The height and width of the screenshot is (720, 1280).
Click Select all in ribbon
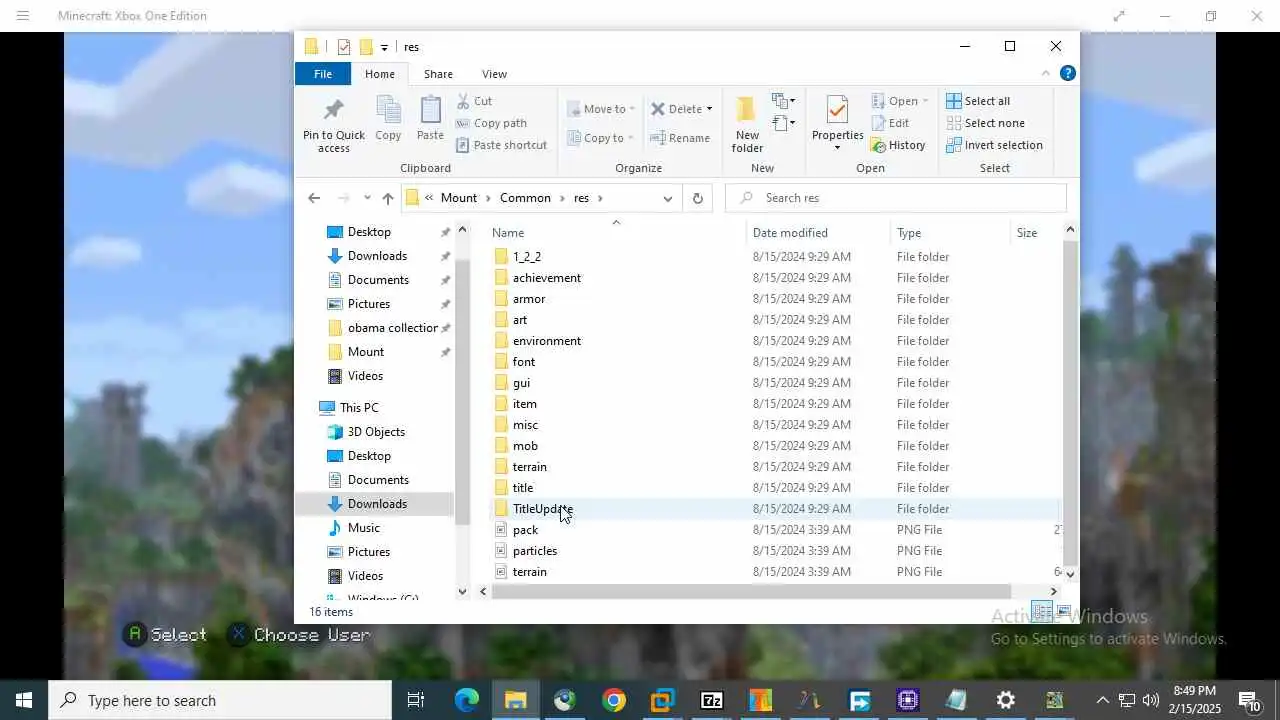point(978,101)
